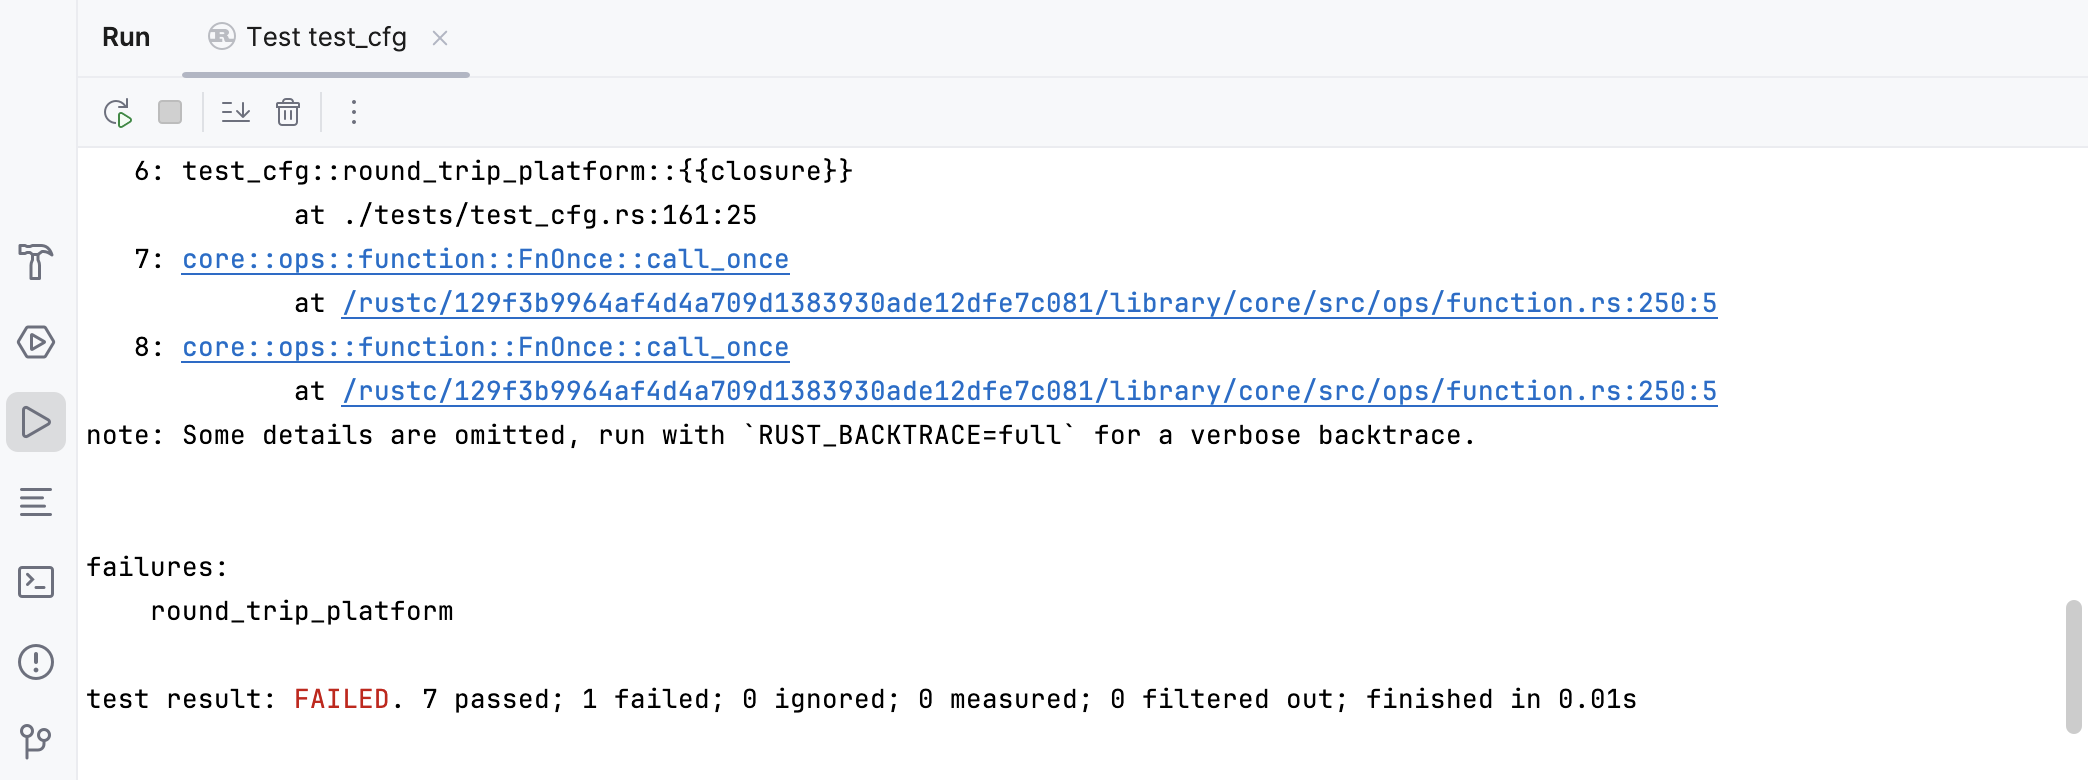Follow function.rs:250:5 path under frame 7
The image size is (2088, 780).
[x=1029, y=304]
